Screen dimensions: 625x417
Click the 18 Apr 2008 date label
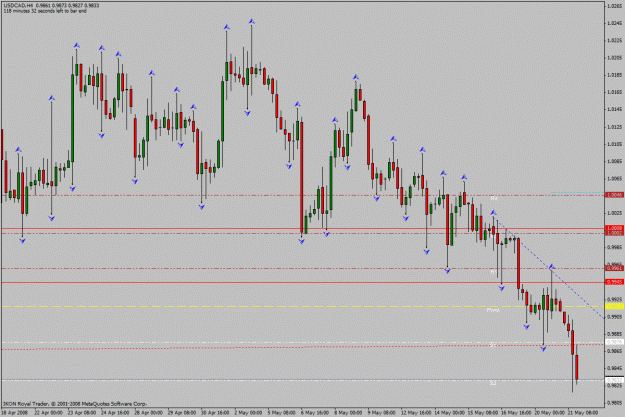[14, 413]
